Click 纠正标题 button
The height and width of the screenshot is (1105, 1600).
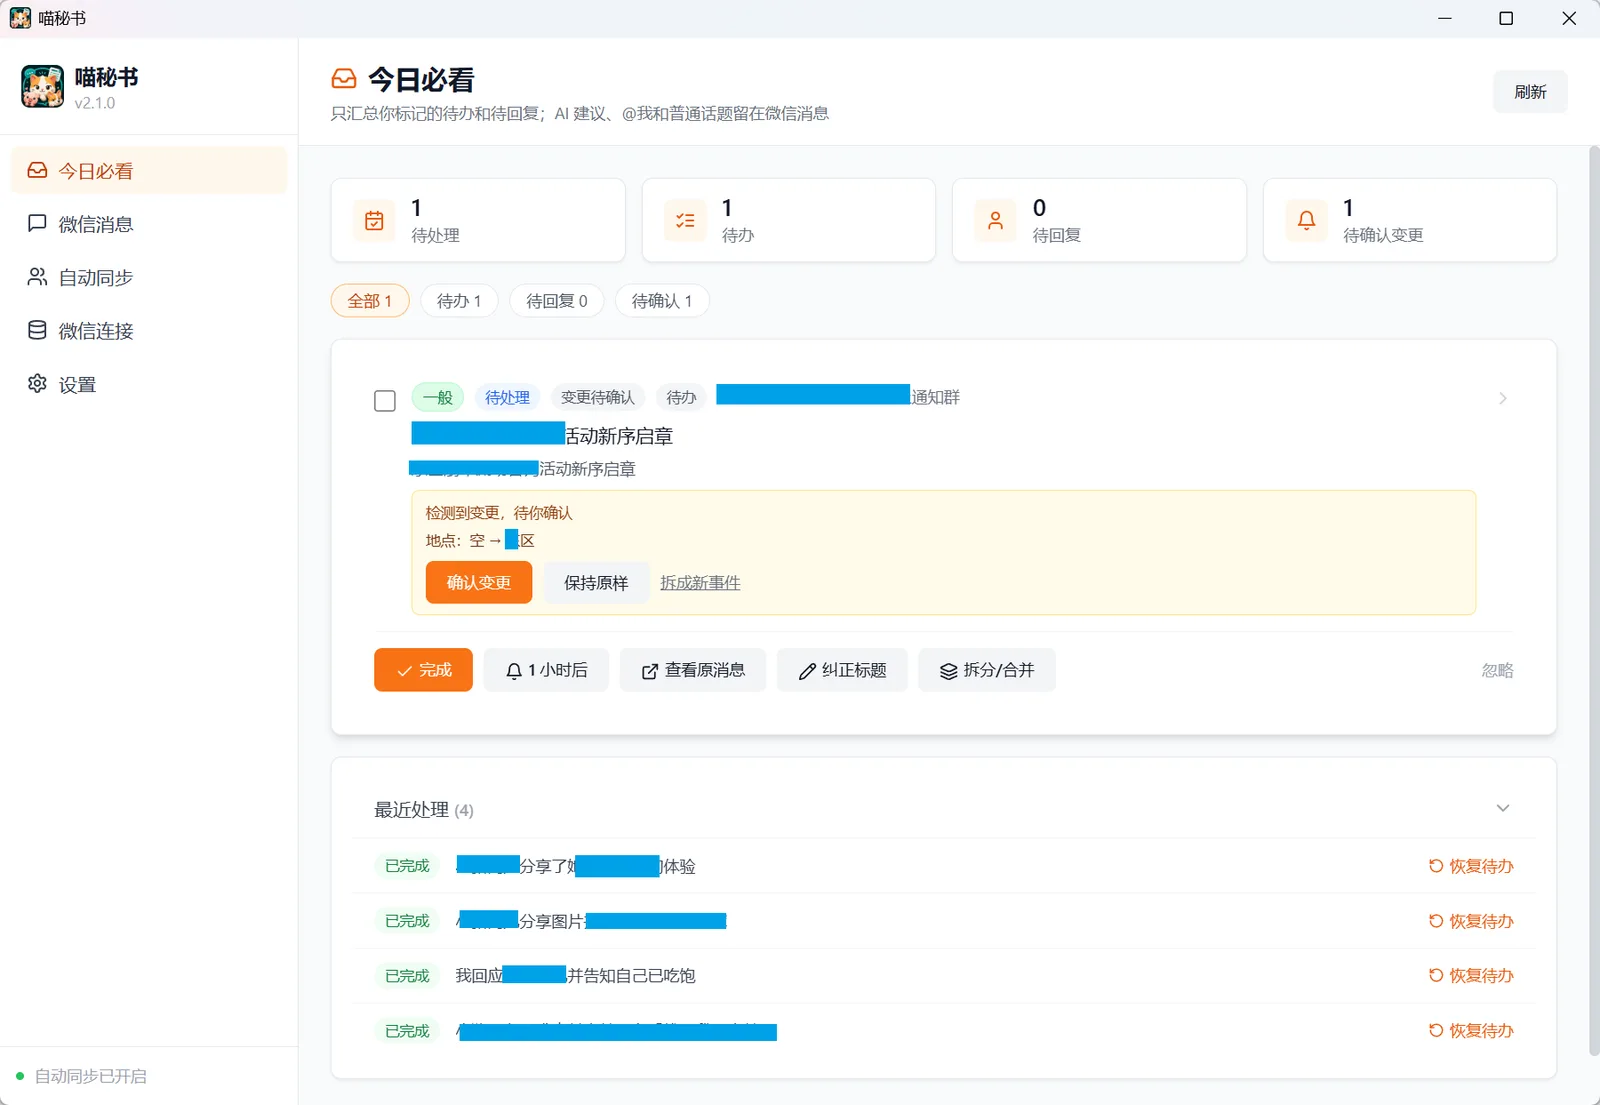point(842,670)
